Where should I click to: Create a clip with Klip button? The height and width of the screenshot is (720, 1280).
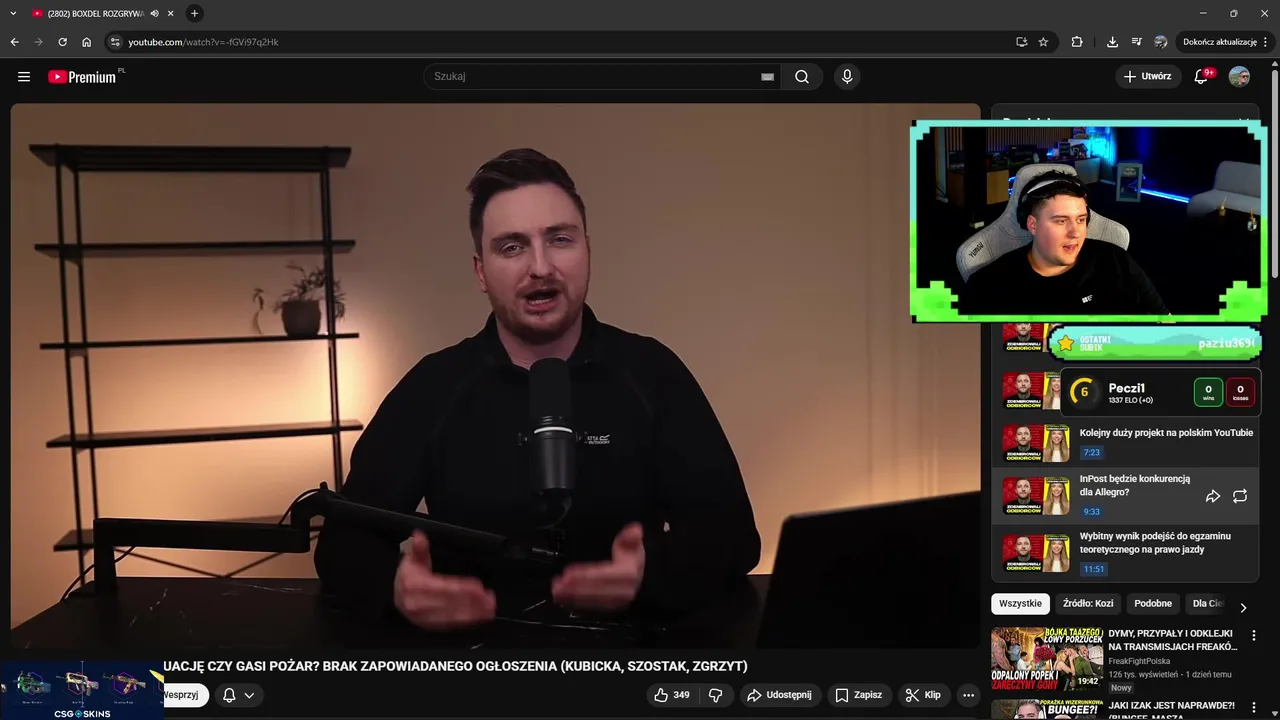923,695
